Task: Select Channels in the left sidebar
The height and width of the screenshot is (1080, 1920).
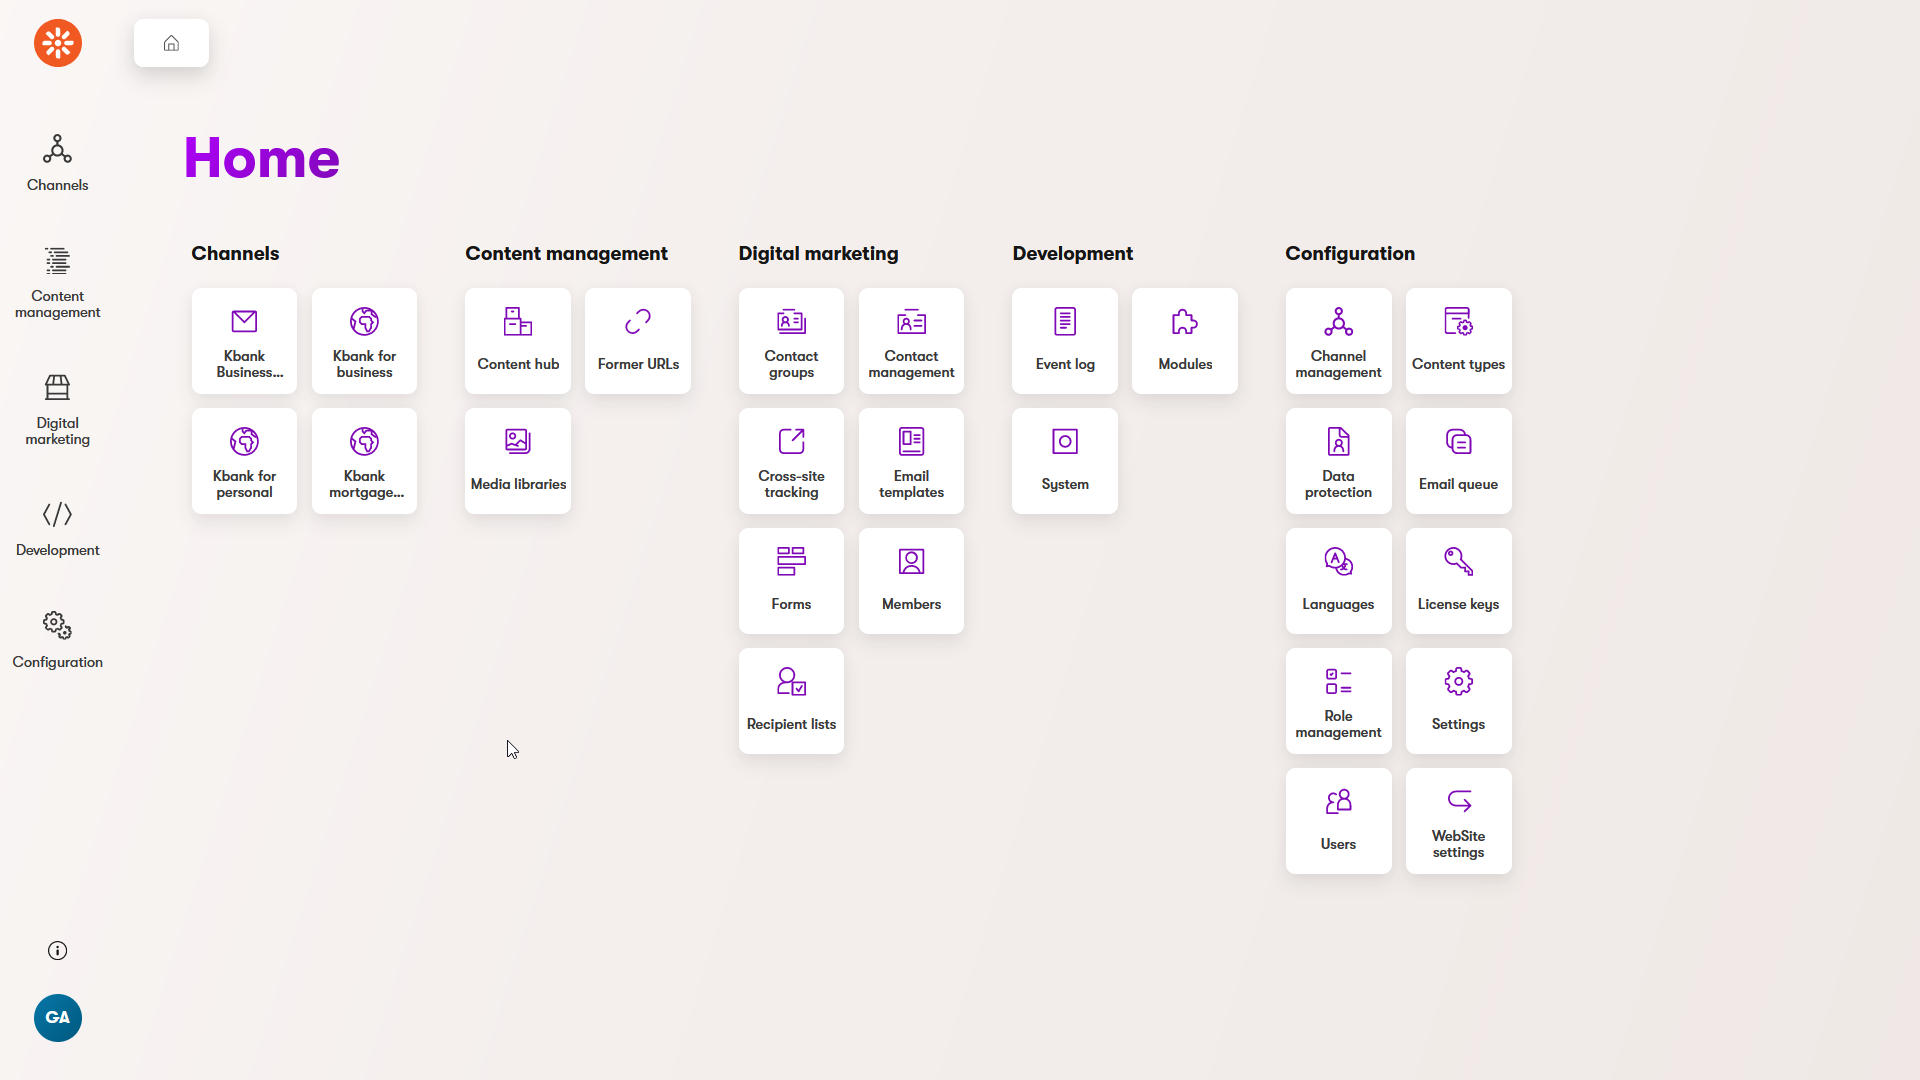Action: tap(58, 163)
